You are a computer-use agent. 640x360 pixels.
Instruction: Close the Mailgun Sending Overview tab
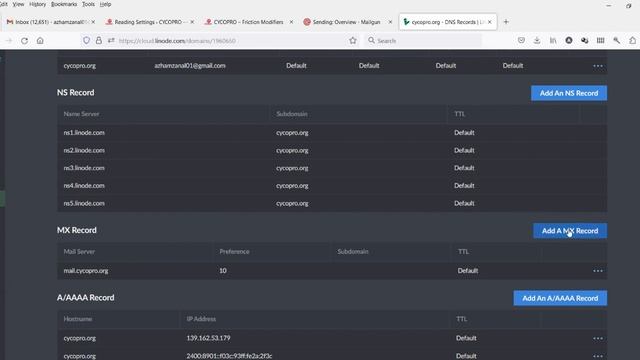pos(390,22)
